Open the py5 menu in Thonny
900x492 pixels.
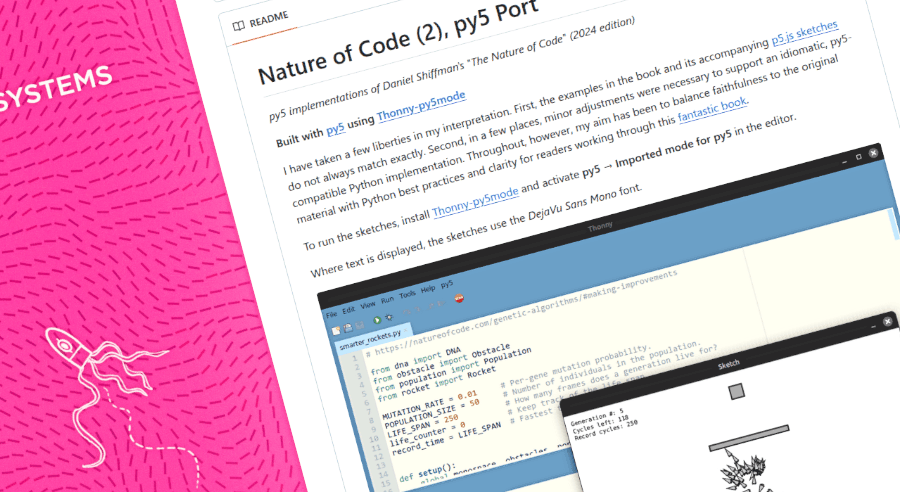point(447,284)
